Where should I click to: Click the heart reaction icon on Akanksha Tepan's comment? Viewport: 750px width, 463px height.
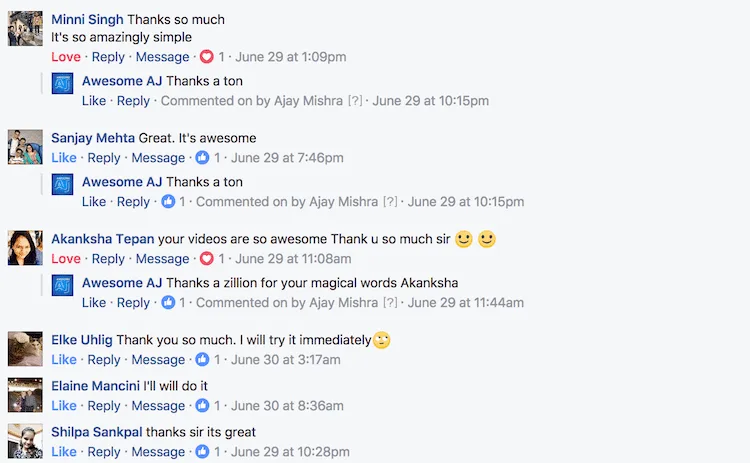[x=206, y=259]
